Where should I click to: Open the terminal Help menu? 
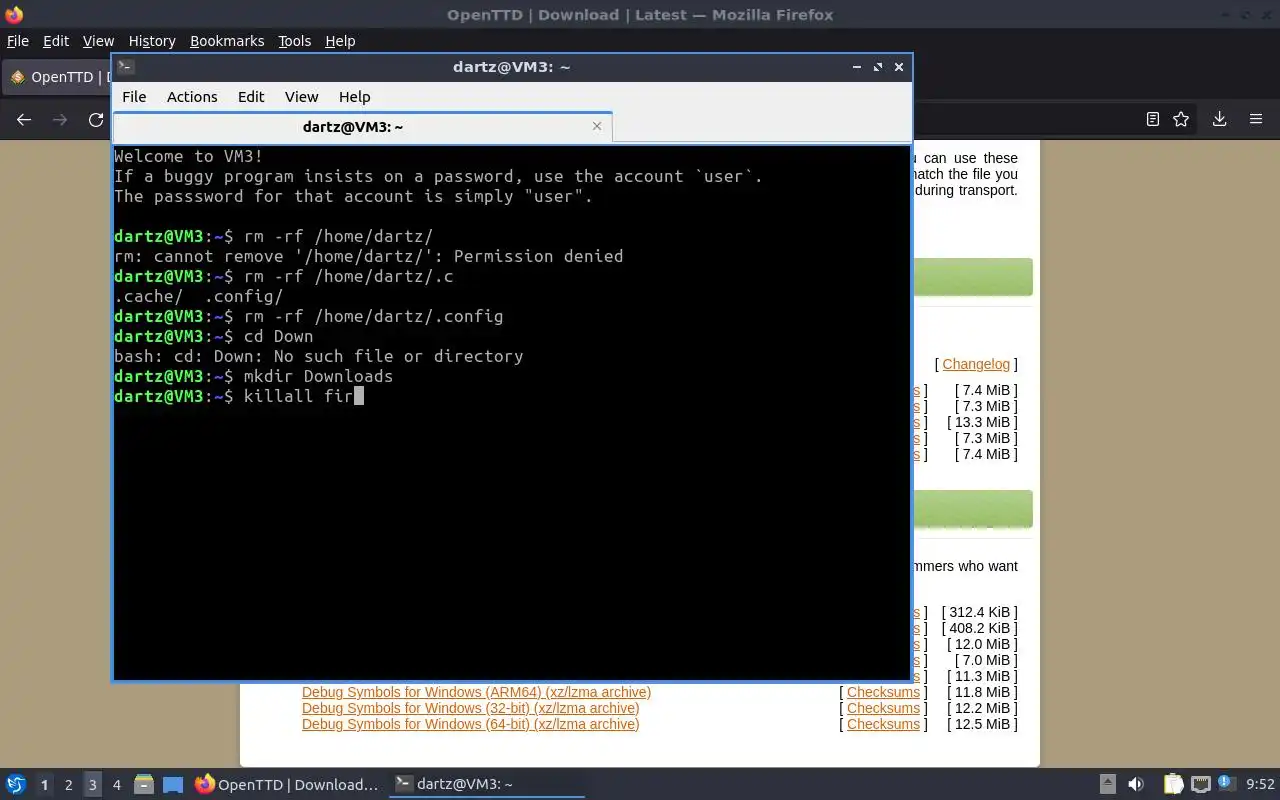tap(354, 97)
